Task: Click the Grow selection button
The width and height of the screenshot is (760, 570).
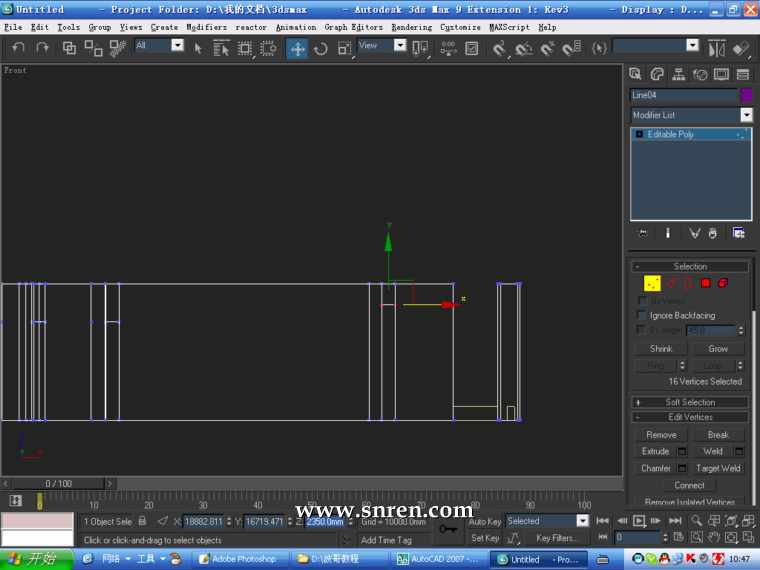Action: coord(718,348)
